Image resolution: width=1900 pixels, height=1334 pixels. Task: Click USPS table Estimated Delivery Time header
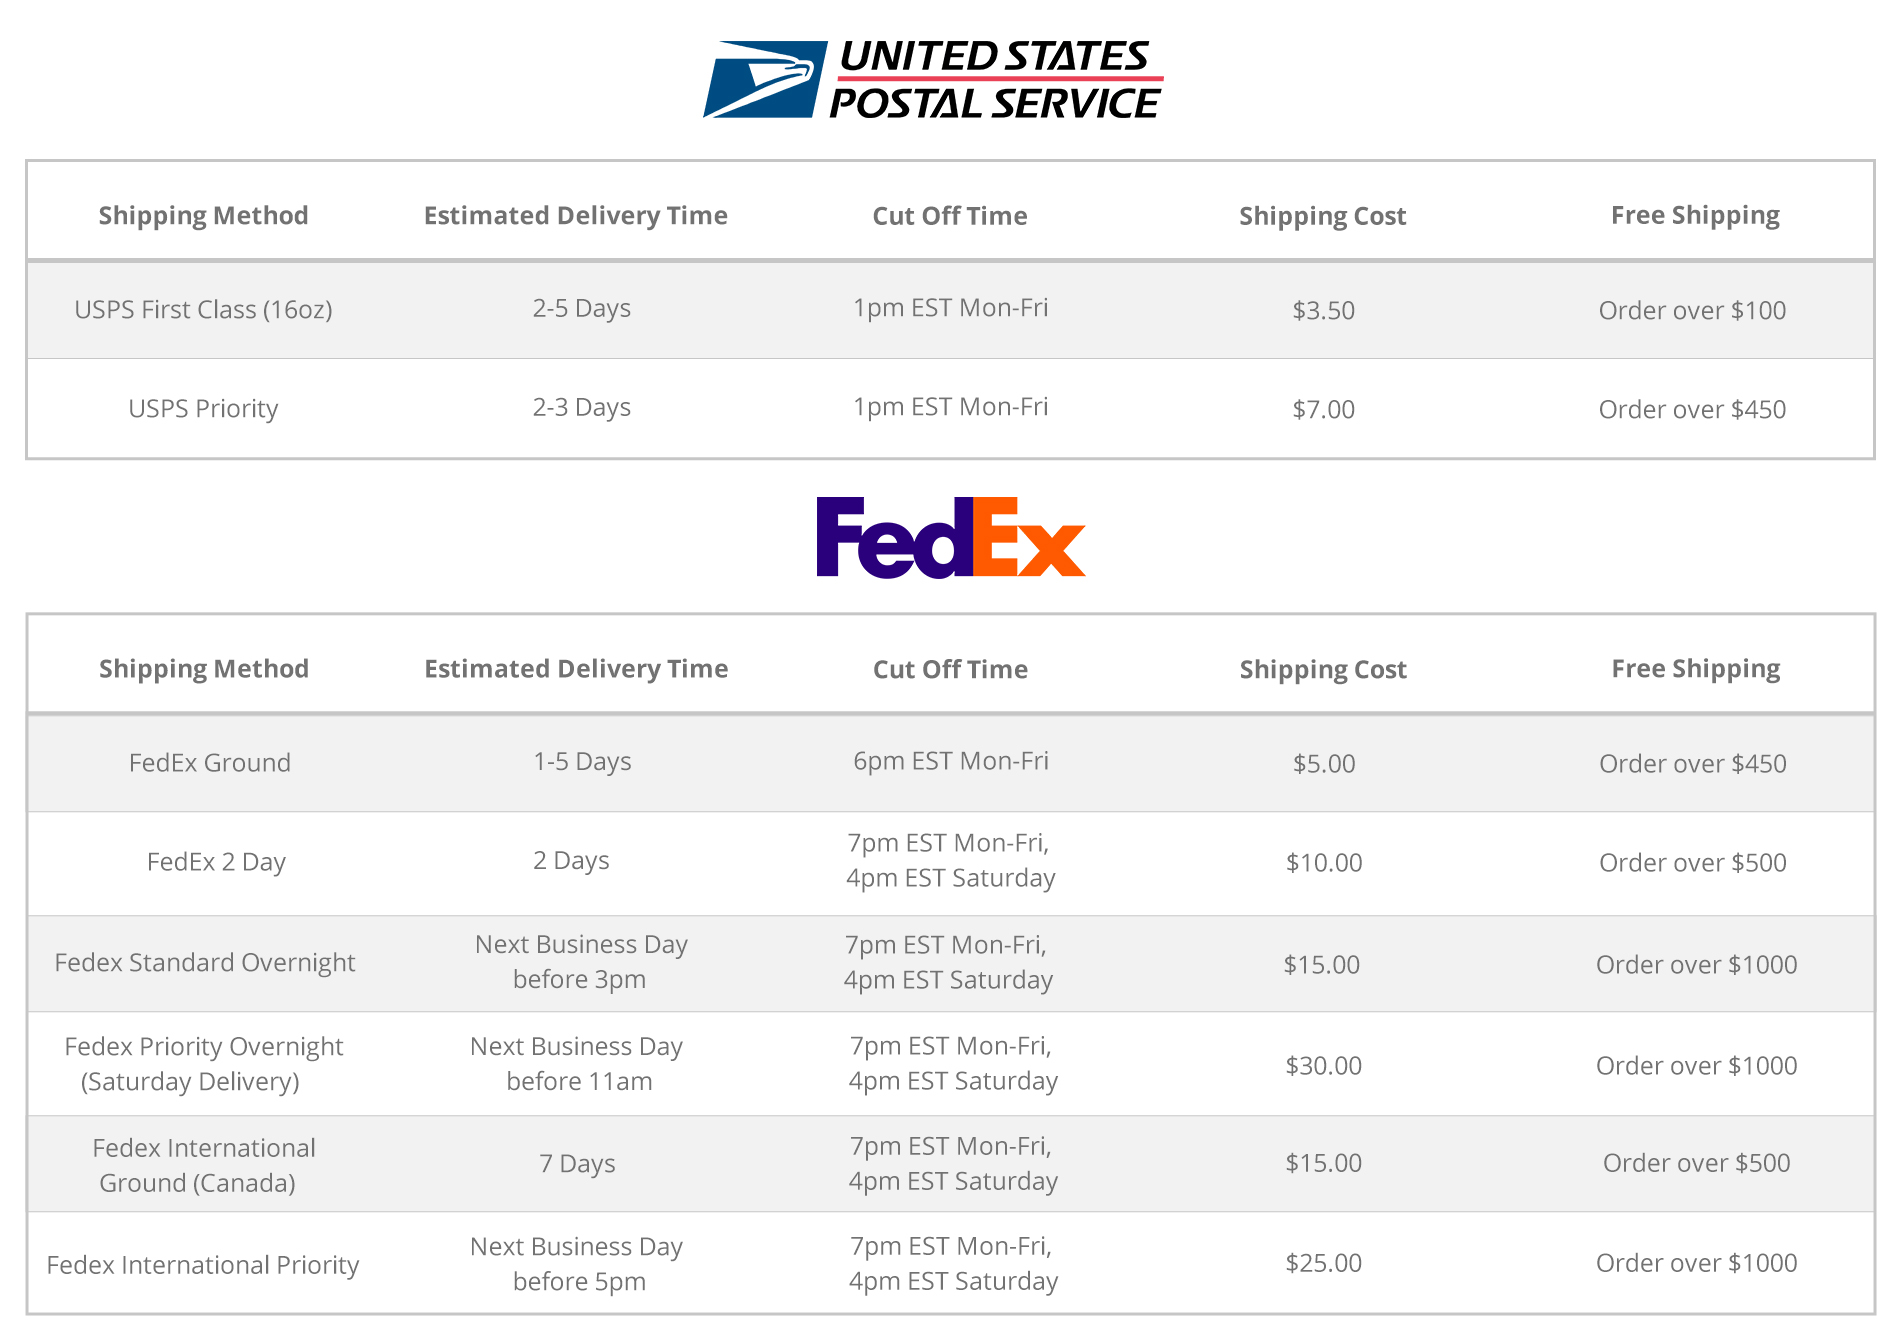[x=576, y=216]
